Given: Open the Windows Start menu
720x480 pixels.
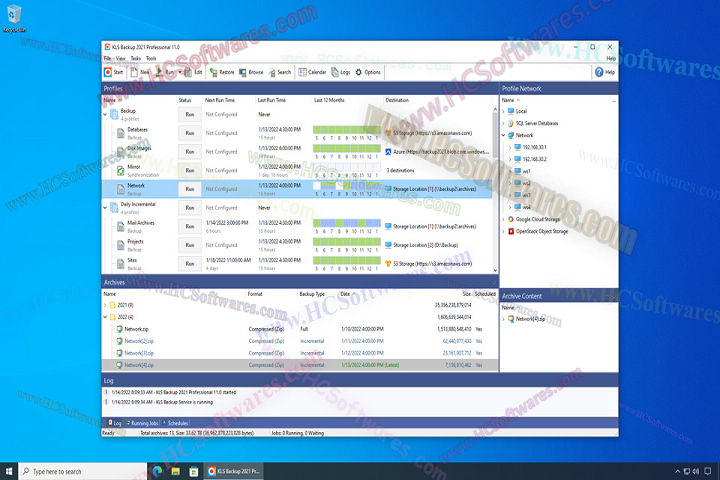Looking at the screenshot, I should pyautogui.click(x=9, y=471).
